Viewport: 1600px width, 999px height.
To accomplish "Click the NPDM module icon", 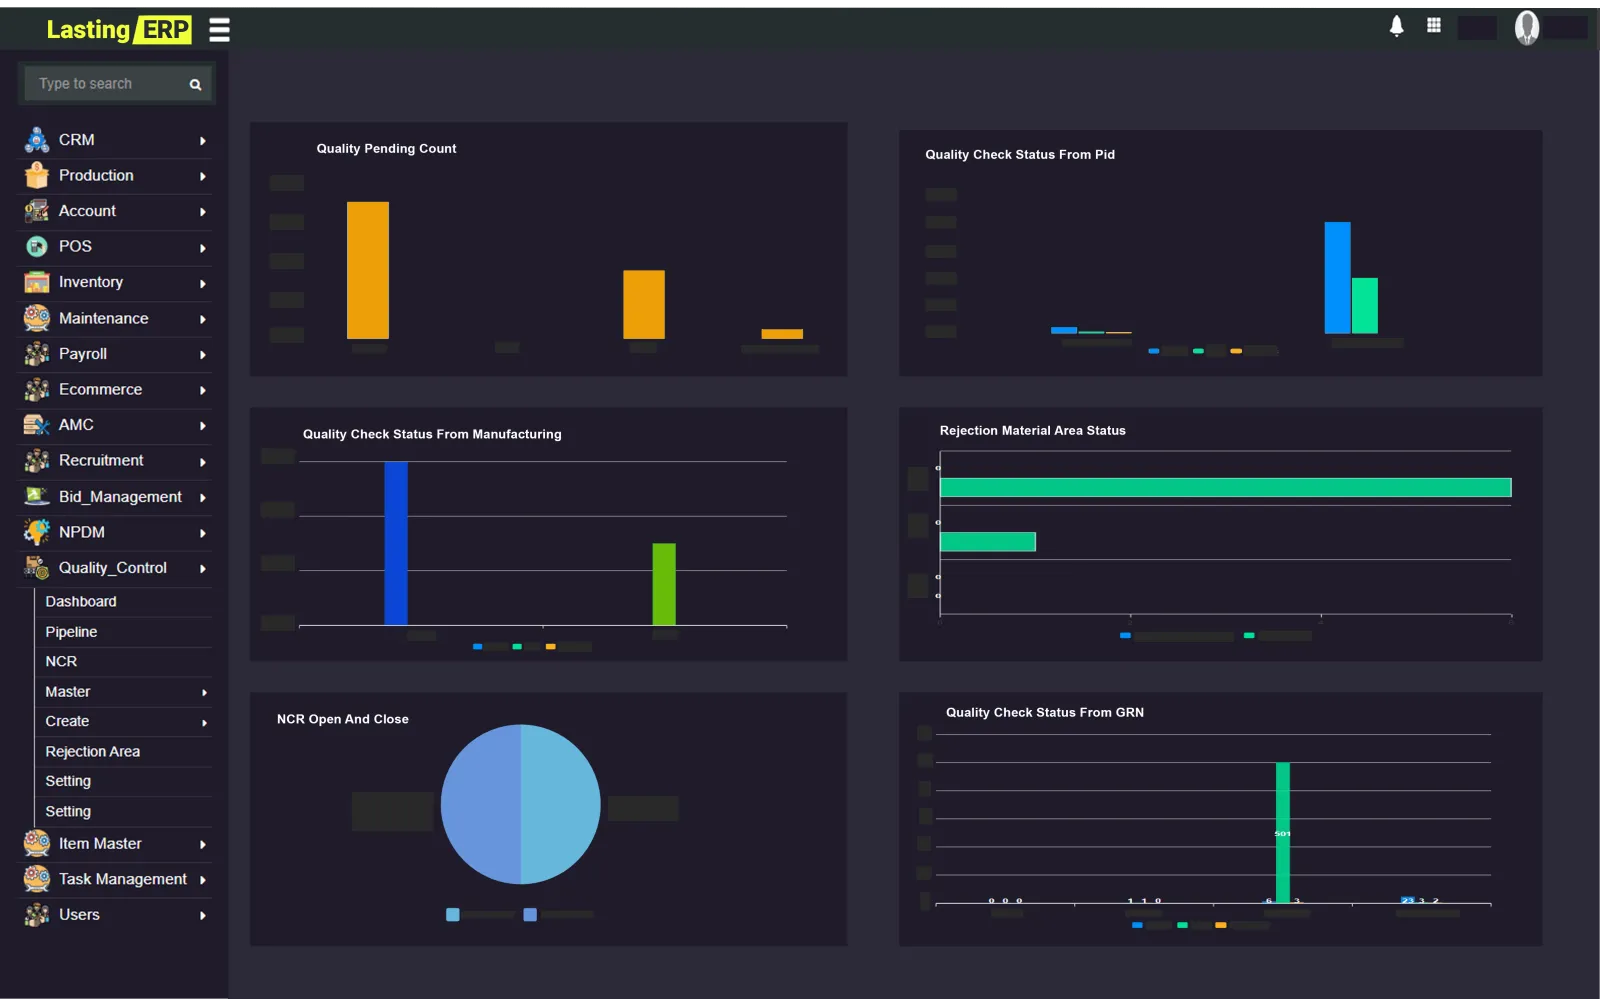I will point(37,532).
